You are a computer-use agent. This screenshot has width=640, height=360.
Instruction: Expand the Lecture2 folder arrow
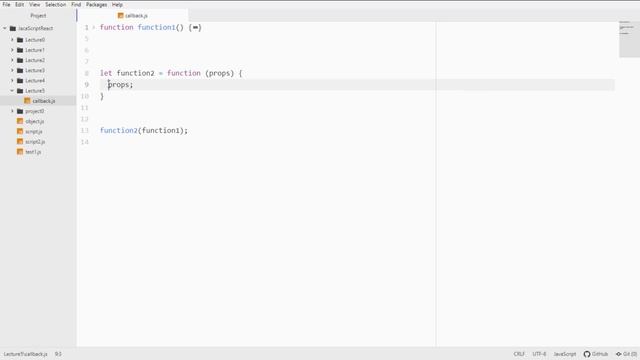12,60
